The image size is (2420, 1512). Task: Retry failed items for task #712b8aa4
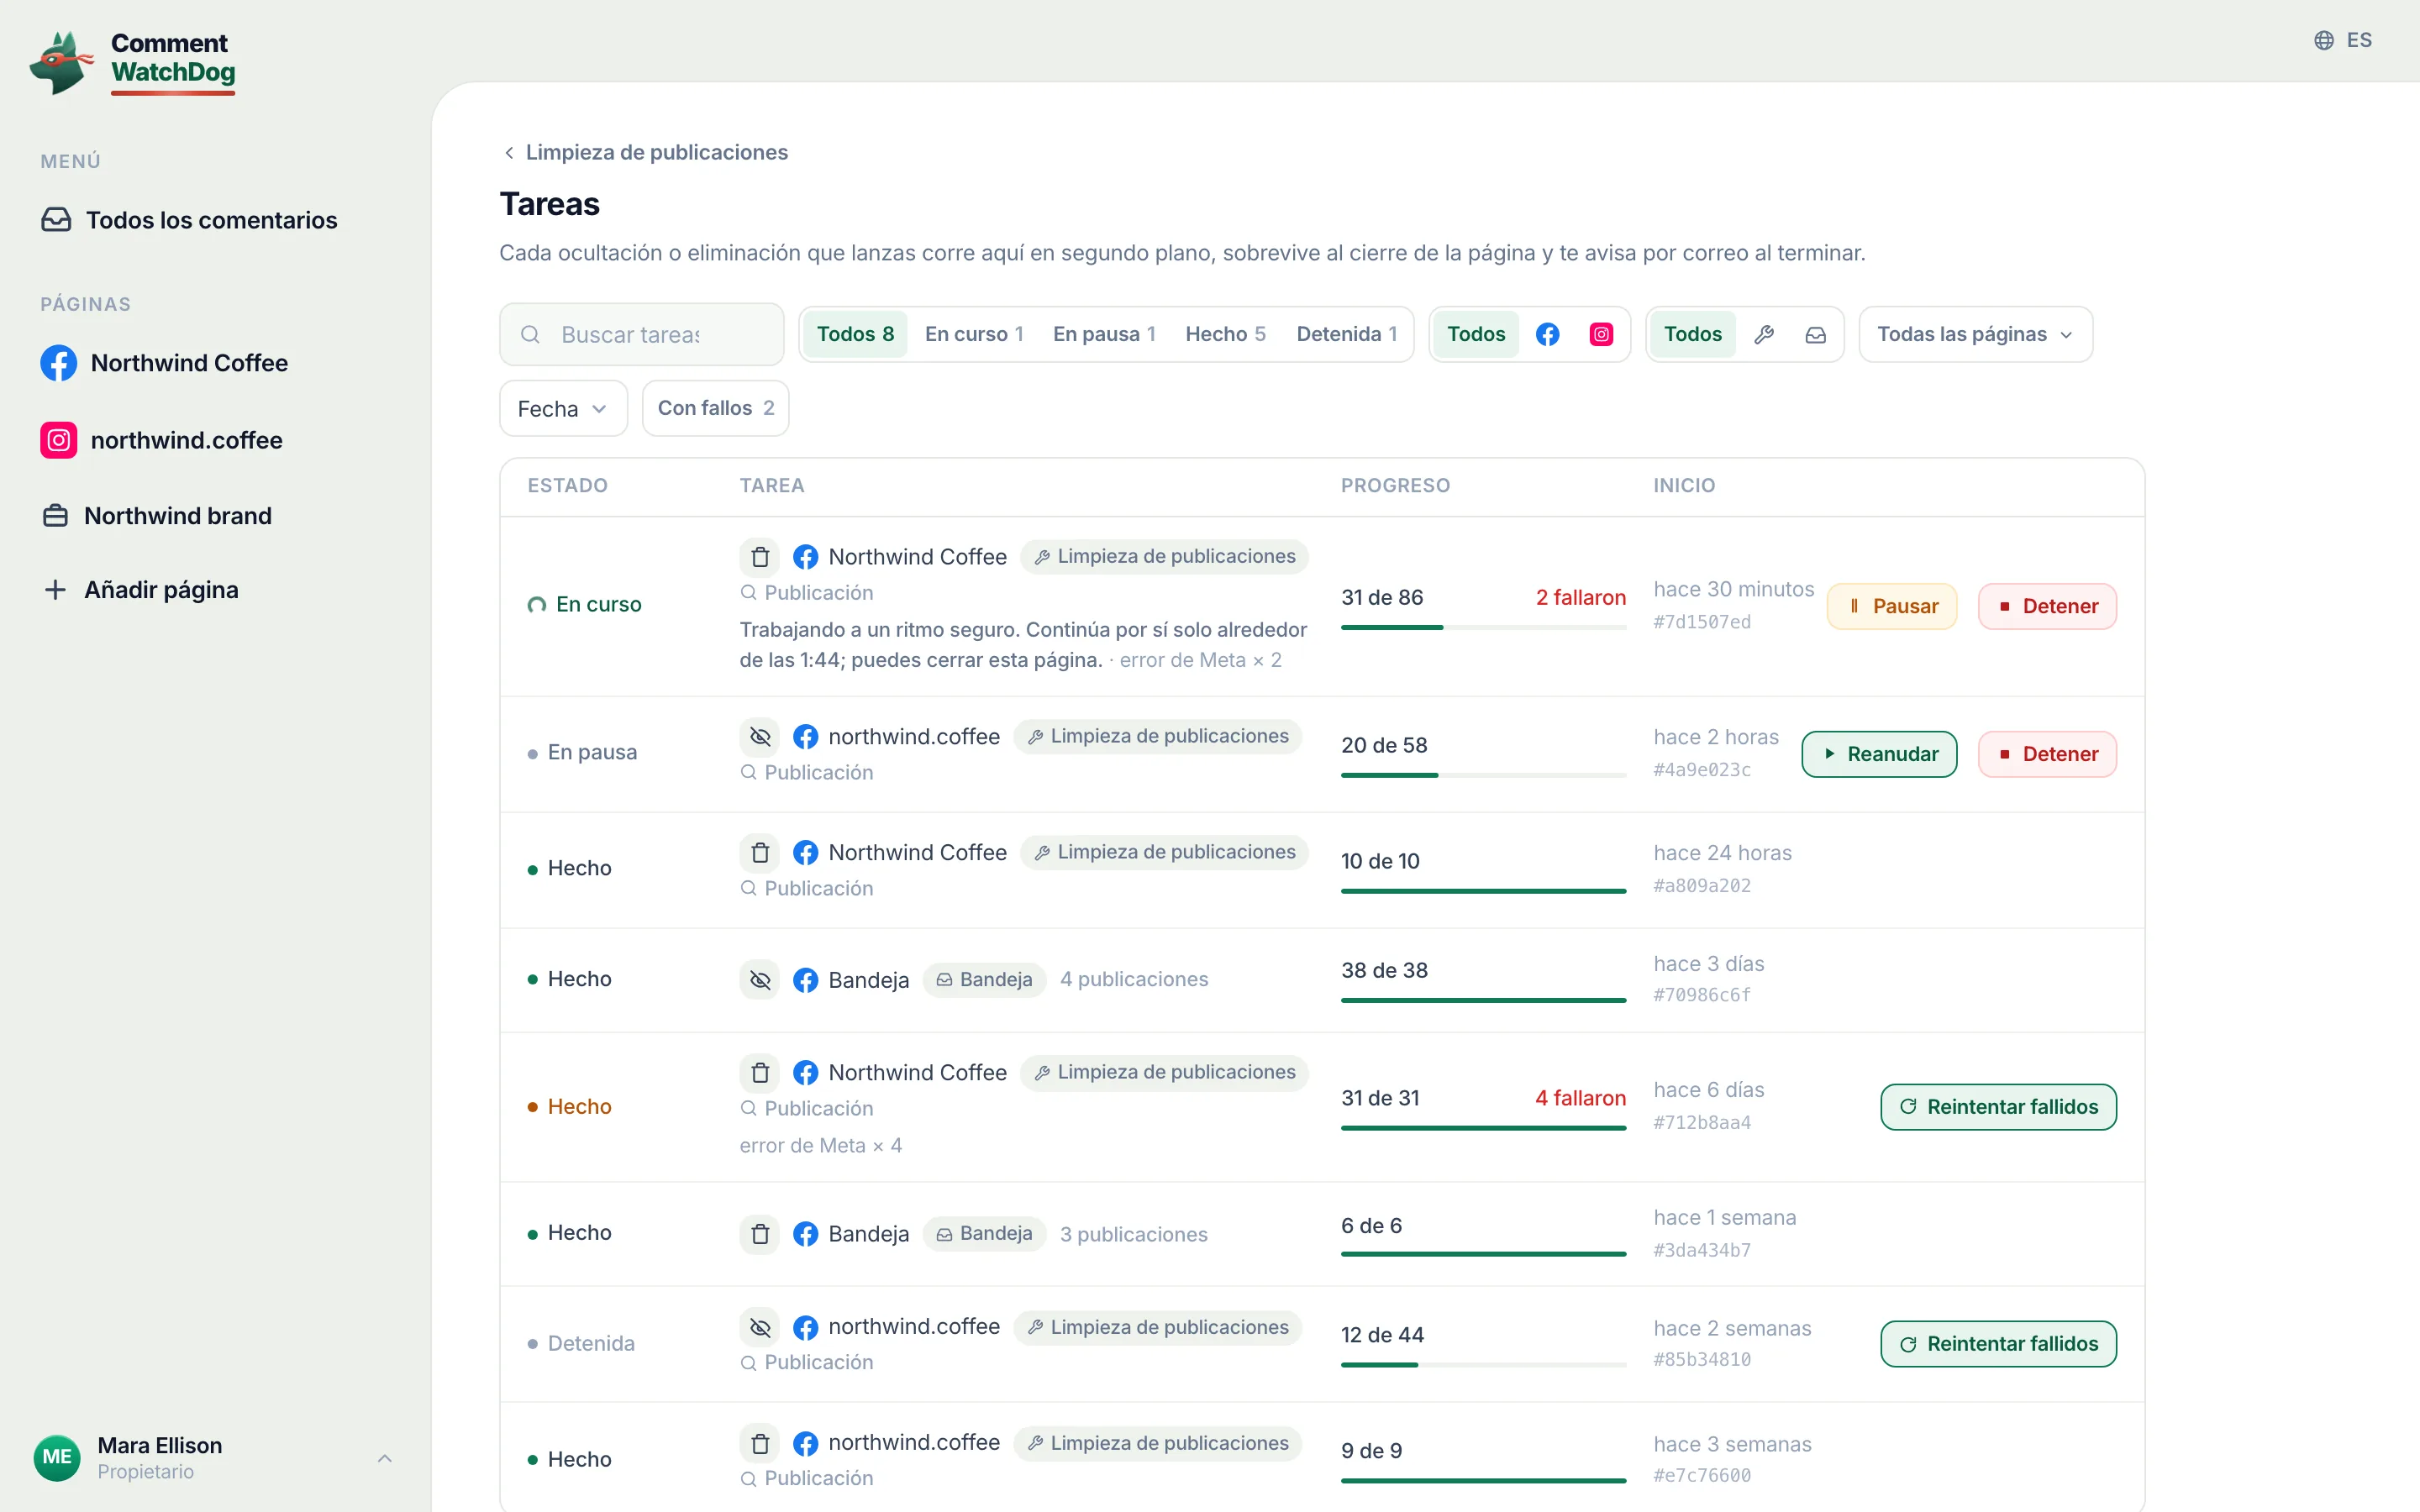pyautogui.click(x=1998, y=1107)
